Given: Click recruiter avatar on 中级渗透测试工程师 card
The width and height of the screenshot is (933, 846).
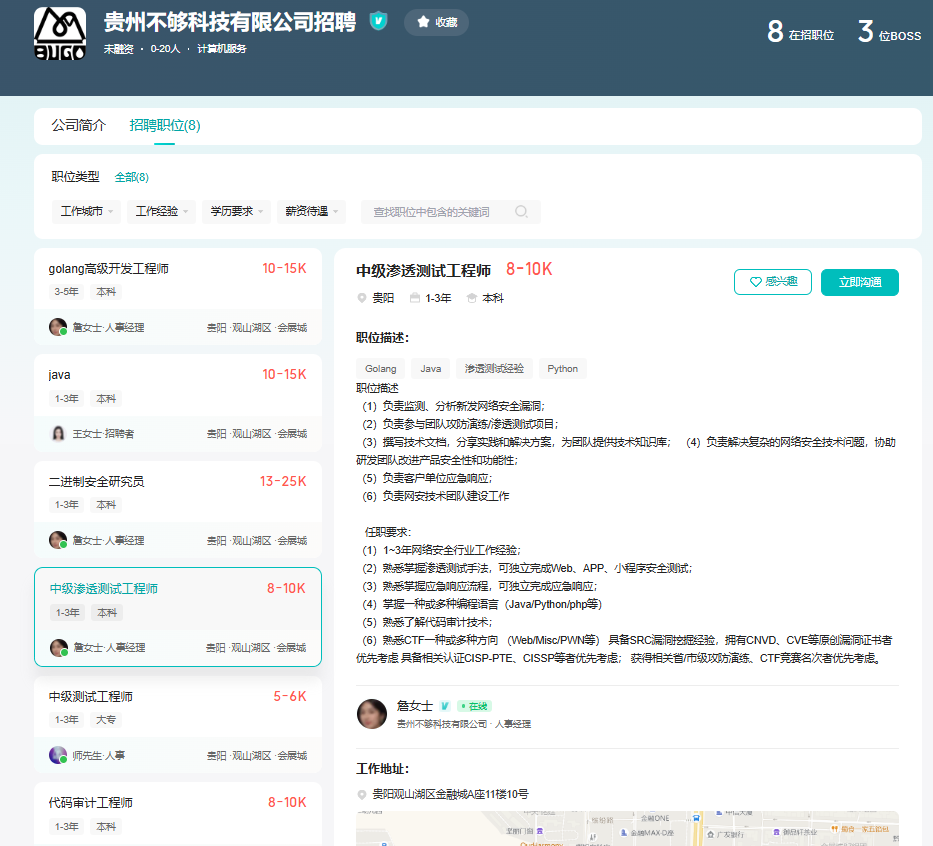Looking at the screenshot, I should point(59,647).
